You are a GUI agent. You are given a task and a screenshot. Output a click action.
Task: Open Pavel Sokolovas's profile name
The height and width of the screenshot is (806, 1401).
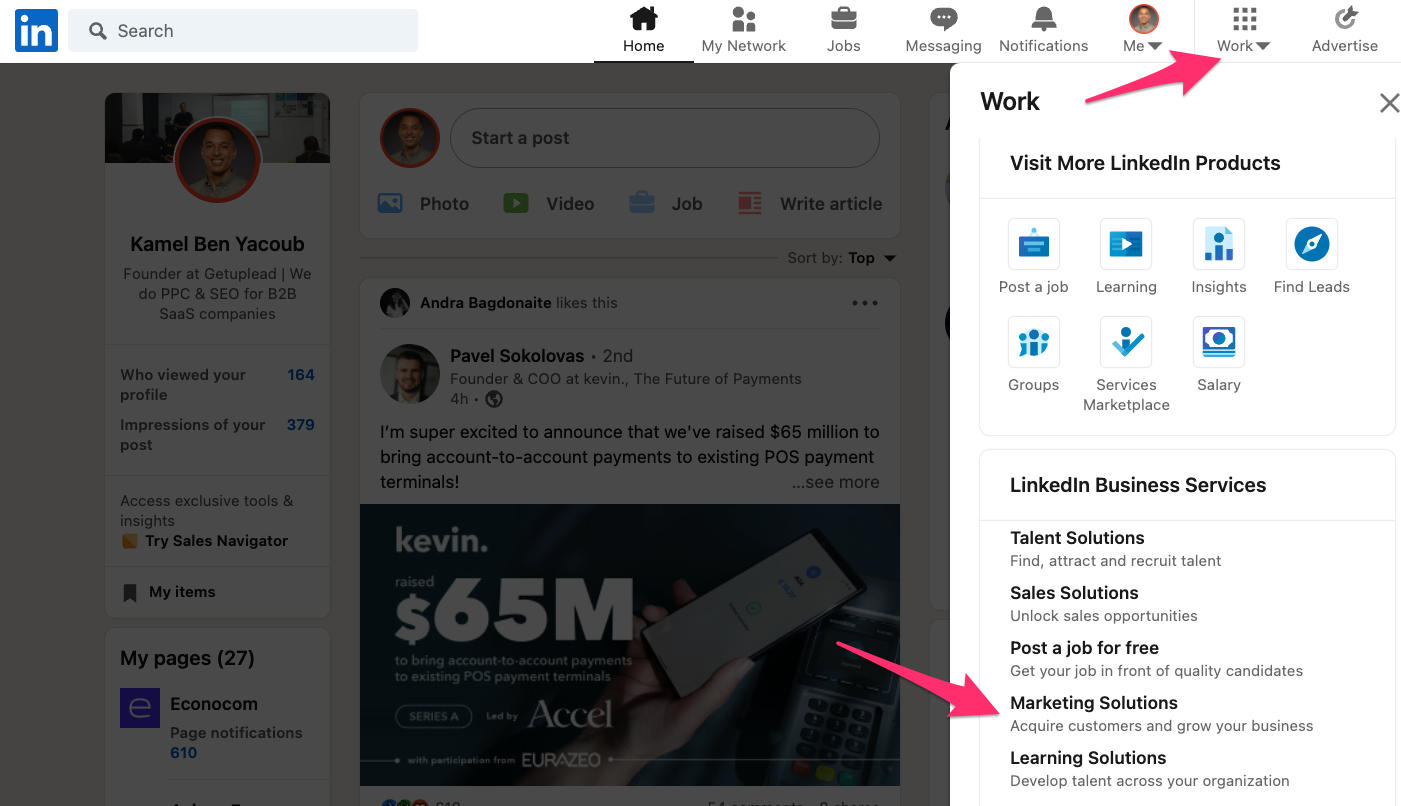coord(518,356)
